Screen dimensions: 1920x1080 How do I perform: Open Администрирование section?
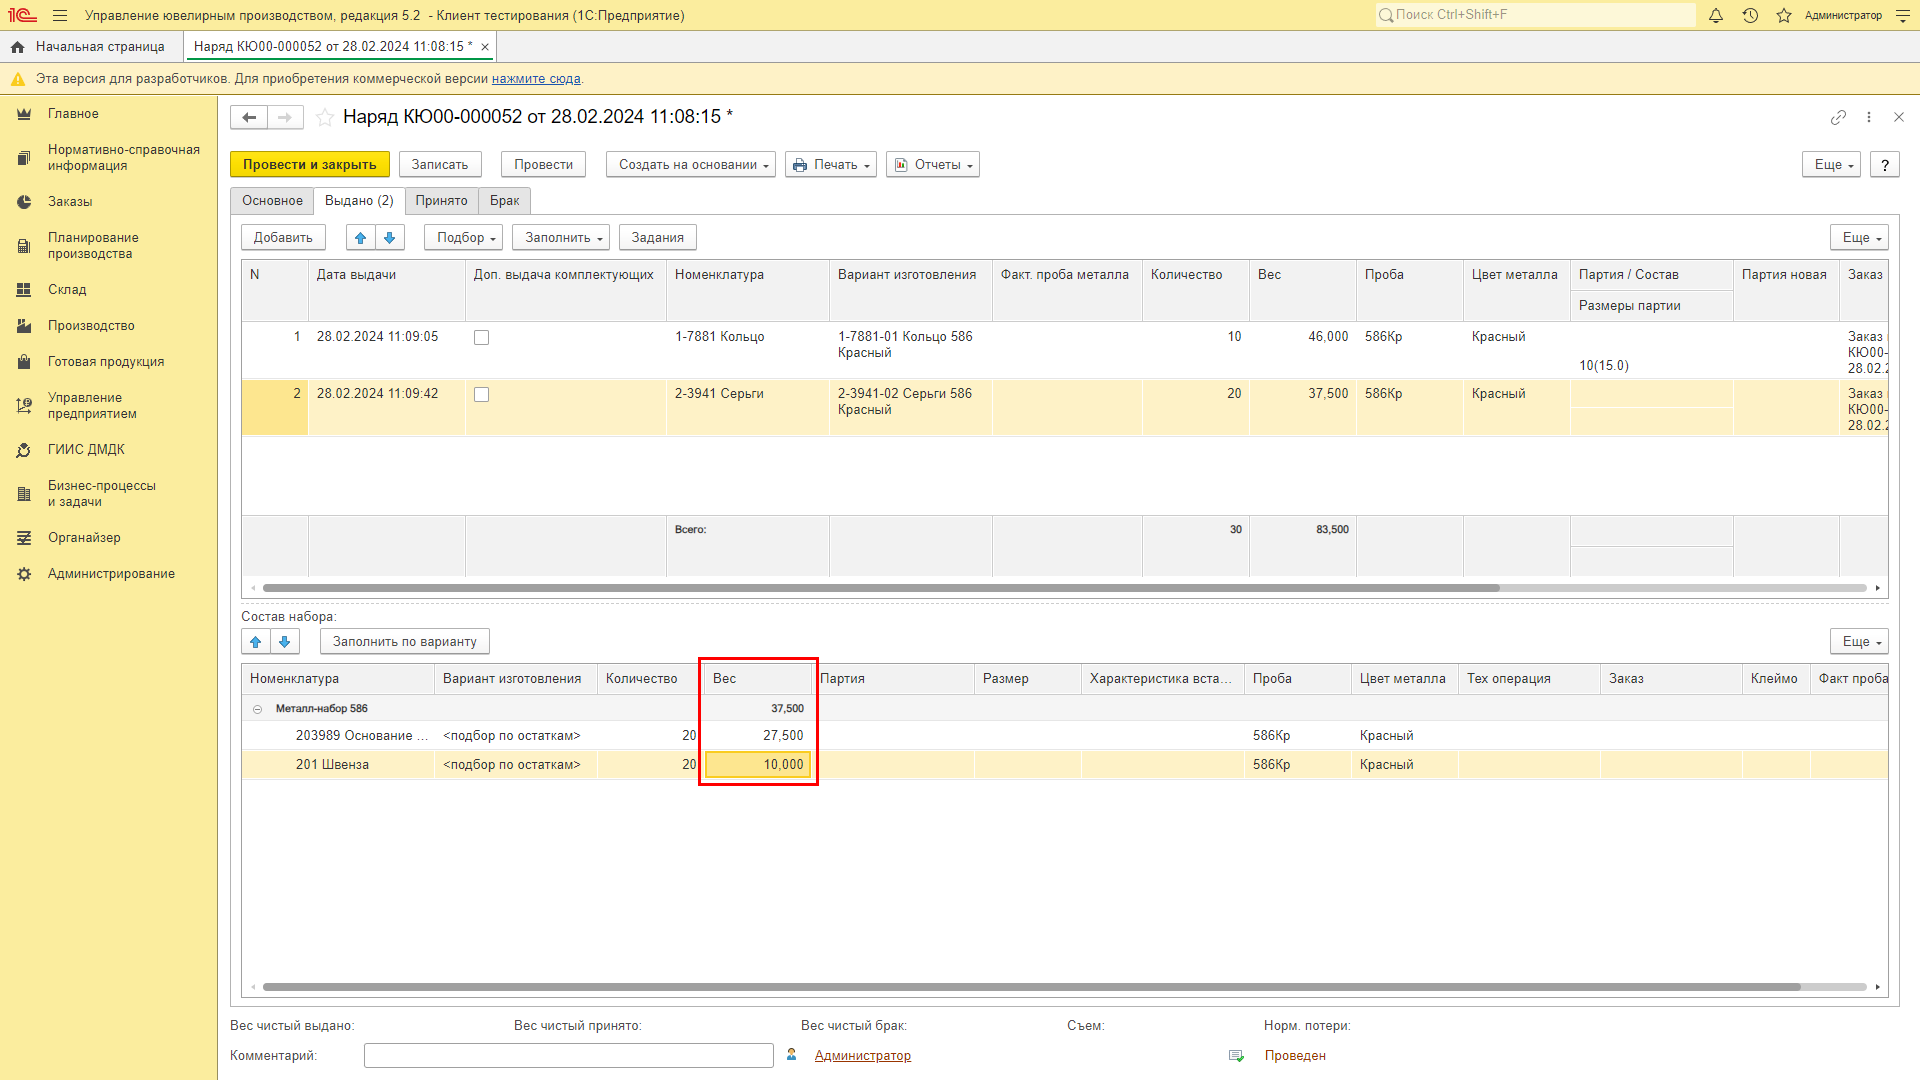coord(111,574)
